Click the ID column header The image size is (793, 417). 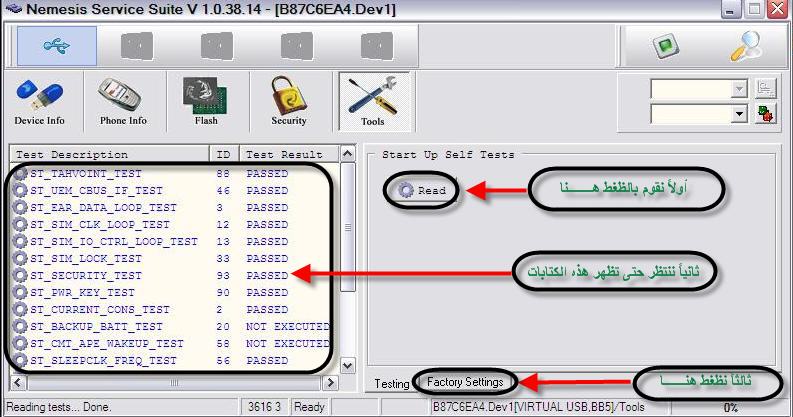[x=224, y=154]
